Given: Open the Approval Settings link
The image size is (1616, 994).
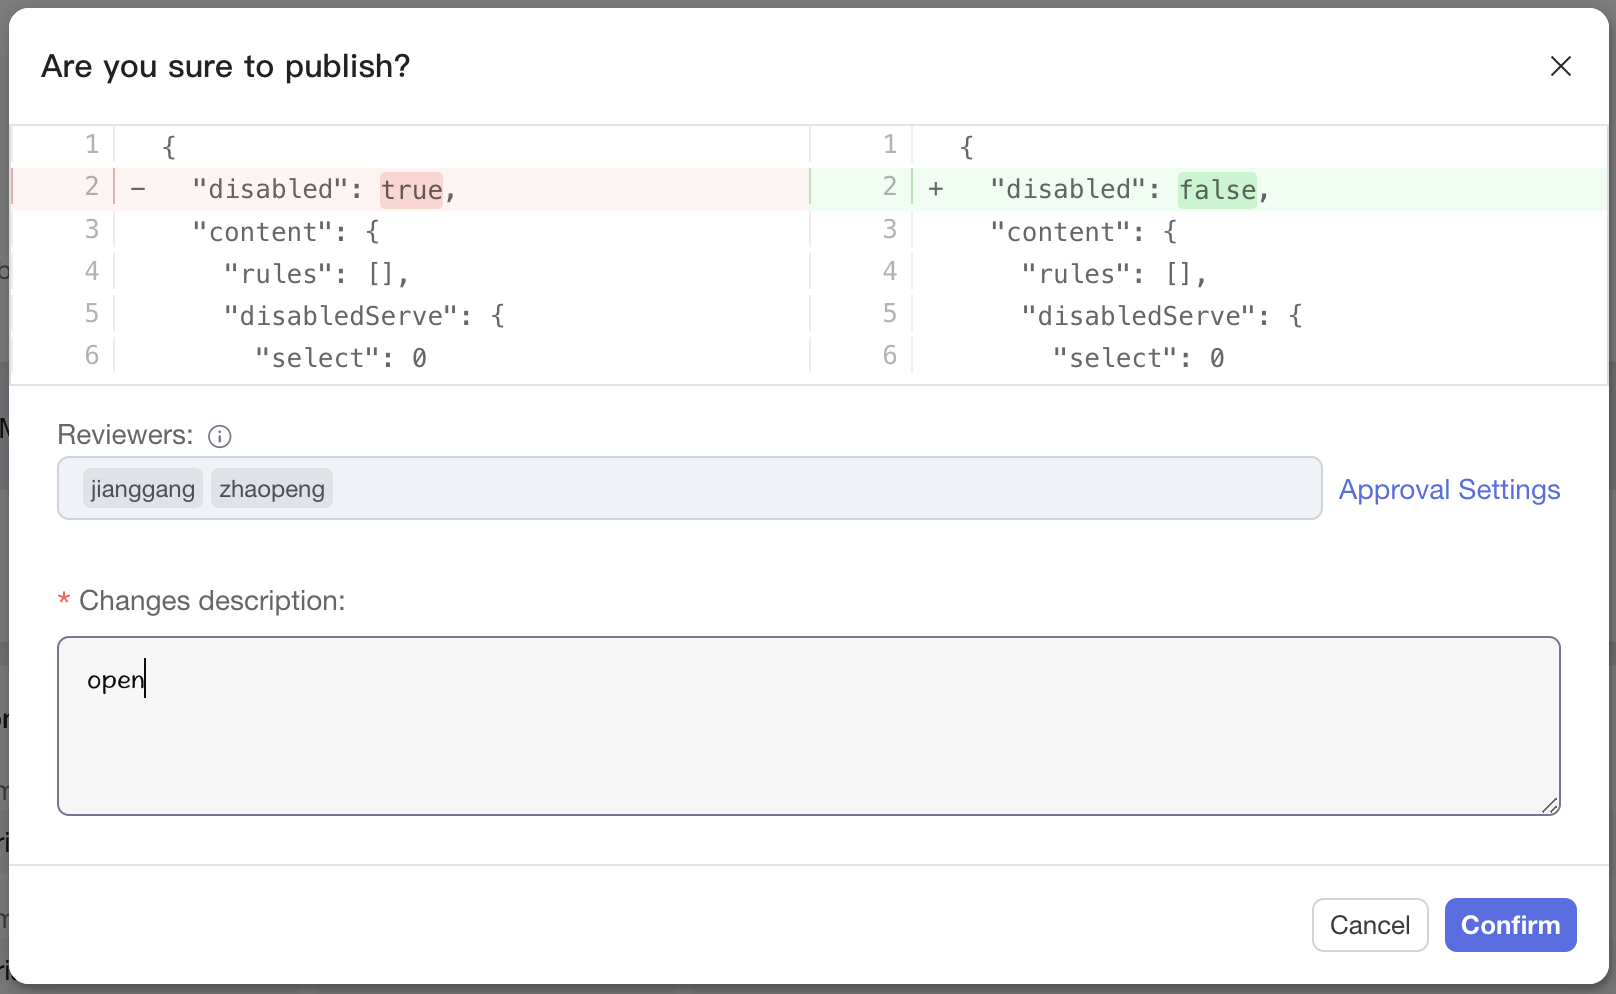Looking at the screenshot, I should (x=1449, y=490).
